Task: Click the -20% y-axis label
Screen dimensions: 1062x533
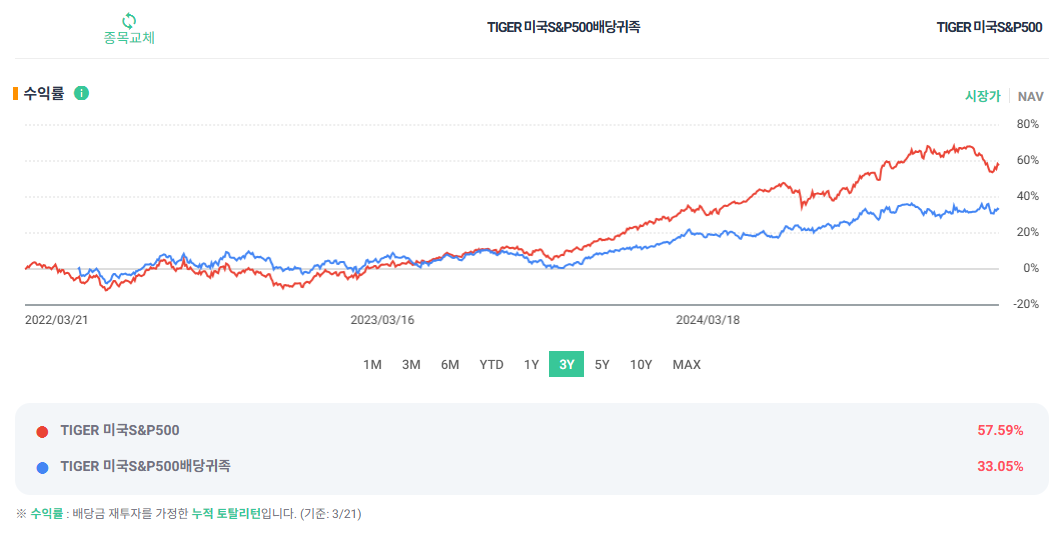Action: tap(1026, 304)
